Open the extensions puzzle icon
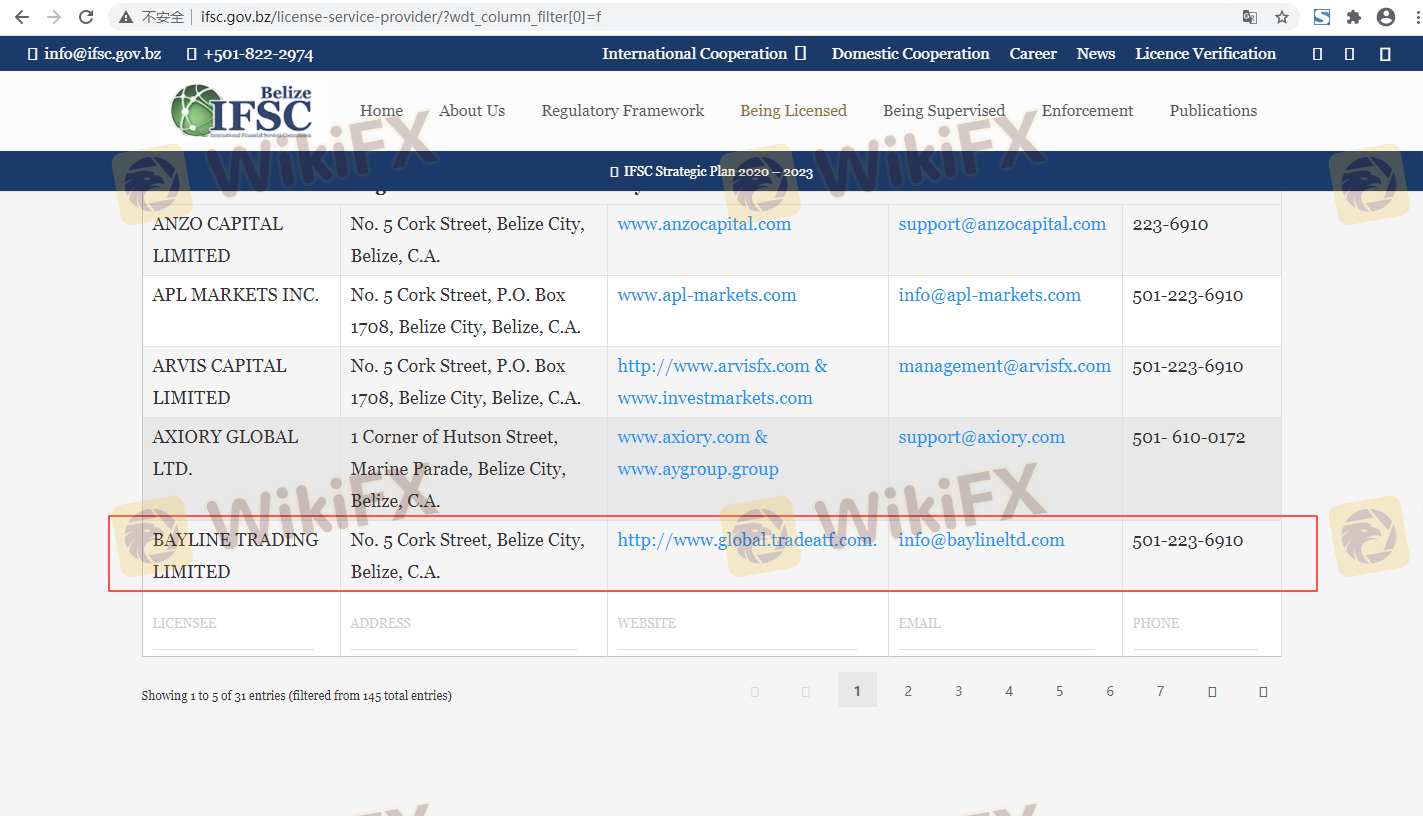The image size is (1423, 816). pos(1354,17)
